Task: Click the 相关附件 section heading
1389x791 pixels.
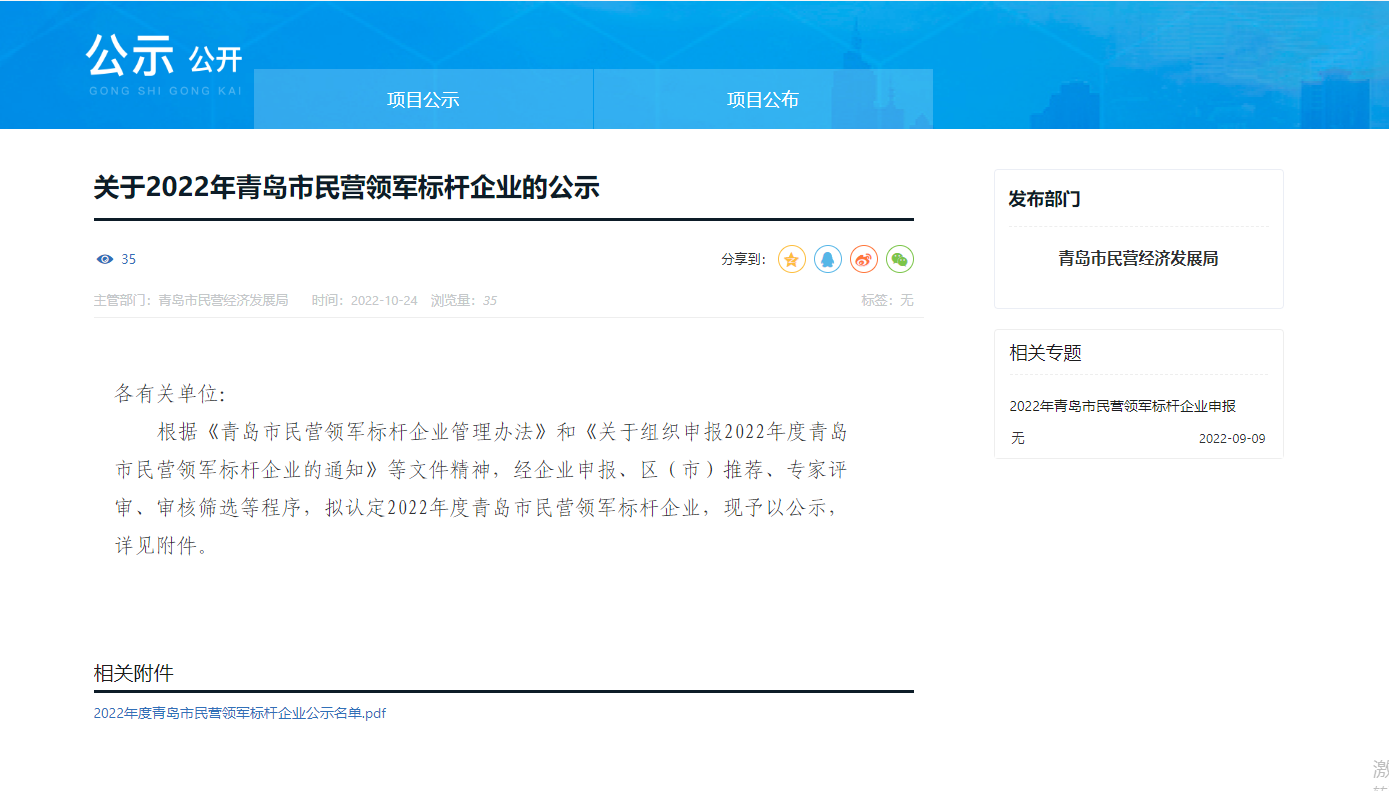Action: click(x=134, y=674)
